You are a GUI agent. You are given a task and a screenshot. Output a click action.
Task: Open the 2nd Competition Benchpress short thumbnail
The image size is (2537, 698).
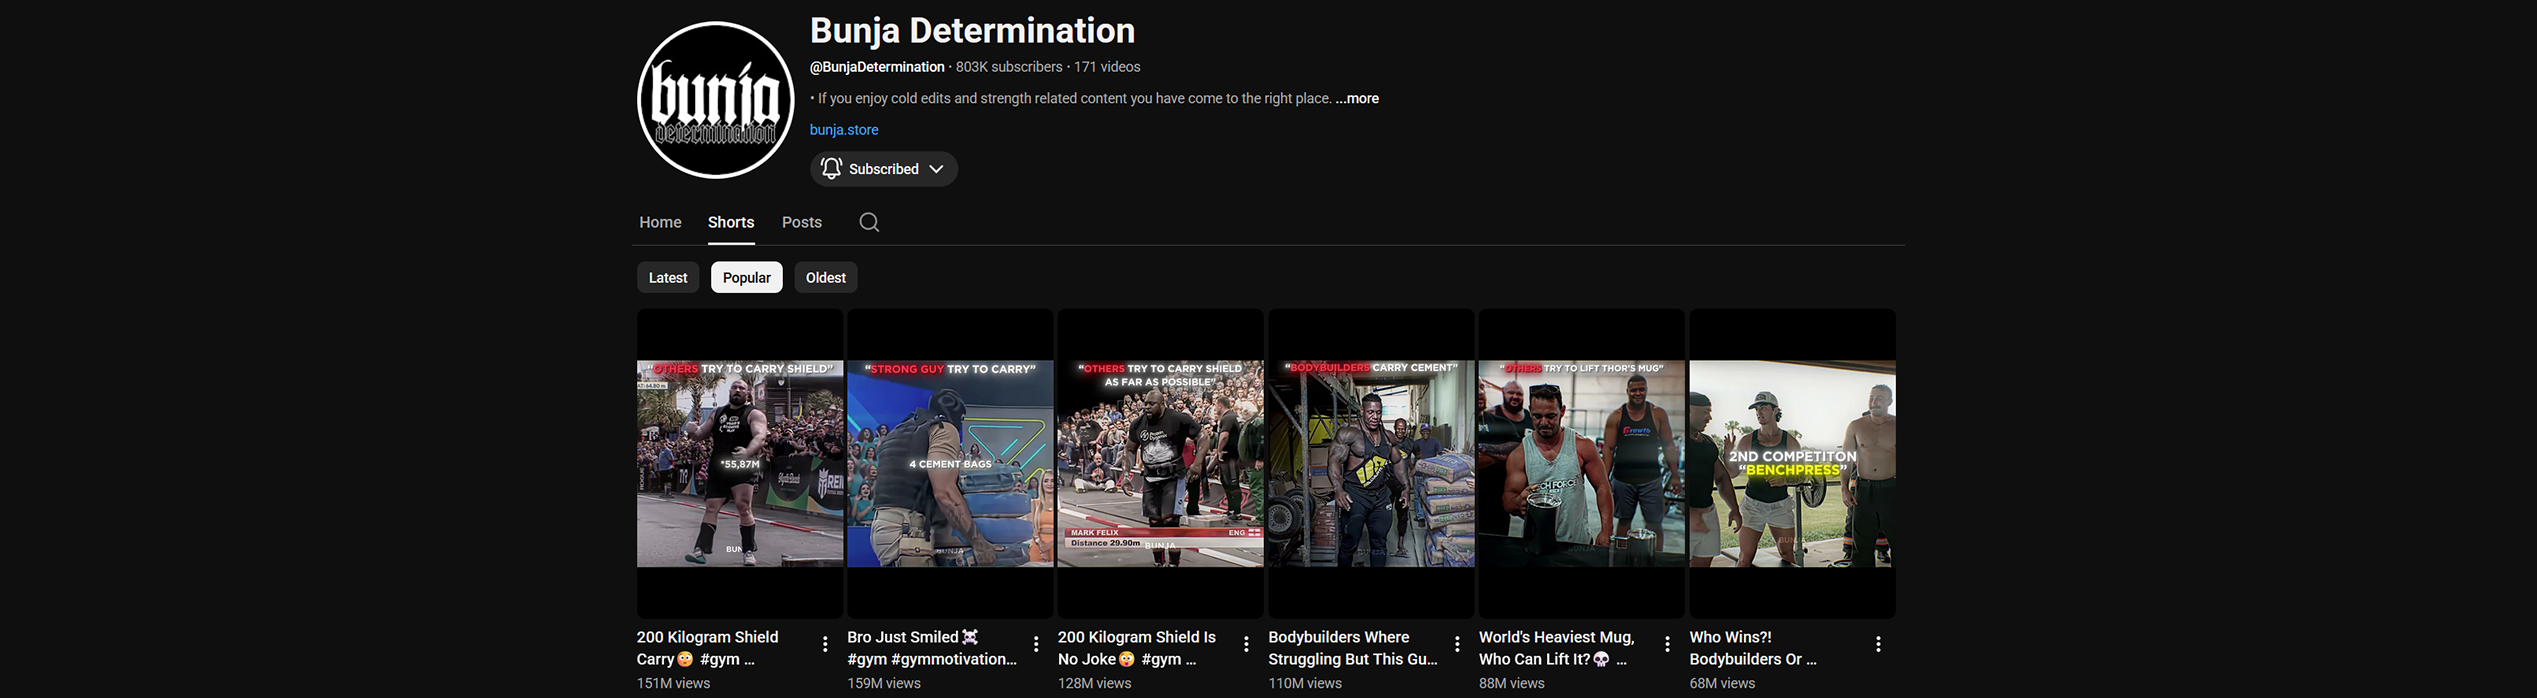[1792, 464]
